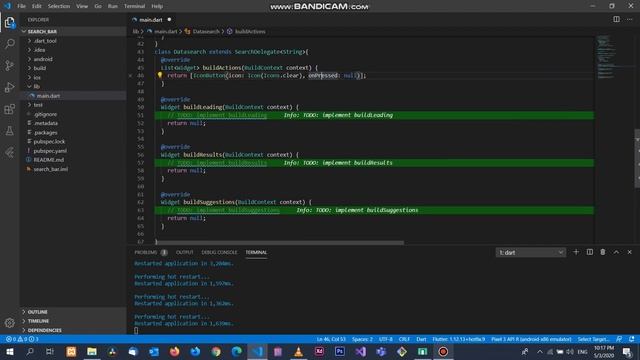Click the Dart language mode in status bar

point(421,339)
